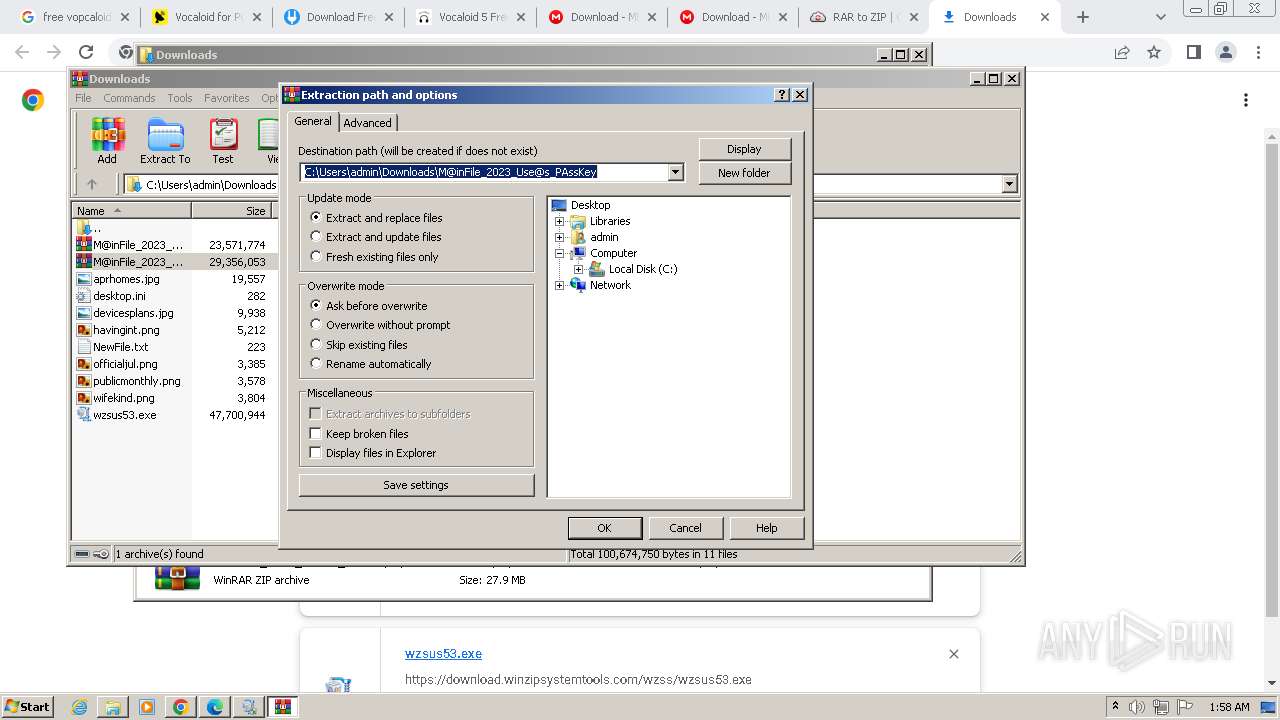Select the wzsus53.exe file icon
Viewport: 1280px width, 720px height.
tap(84, 415)
